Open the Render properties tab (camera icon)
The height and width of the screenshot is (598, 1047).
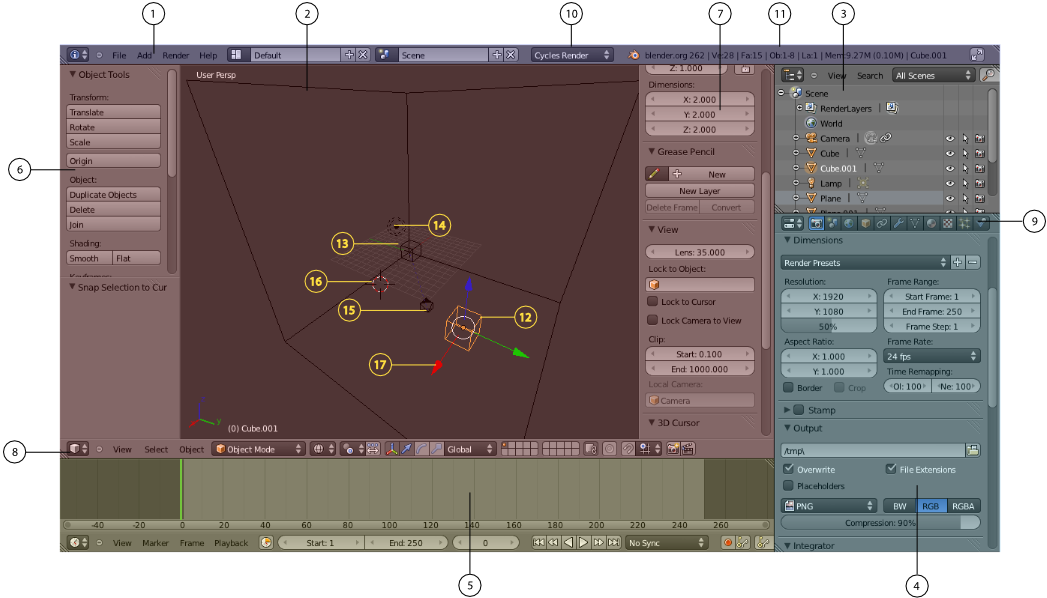816,224
